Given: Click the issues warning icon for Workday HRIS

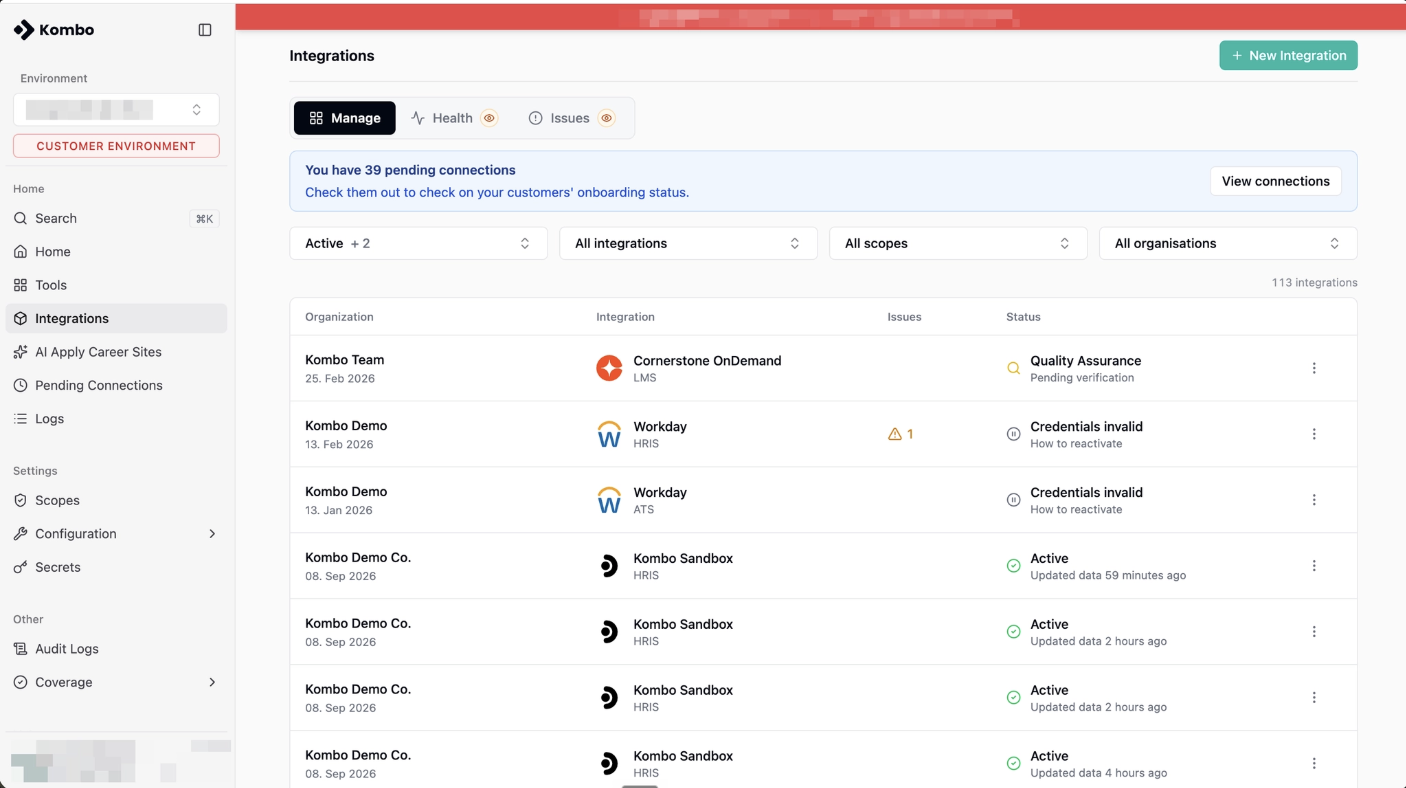Looking at the screenshot, I should (x=895, y=434).
